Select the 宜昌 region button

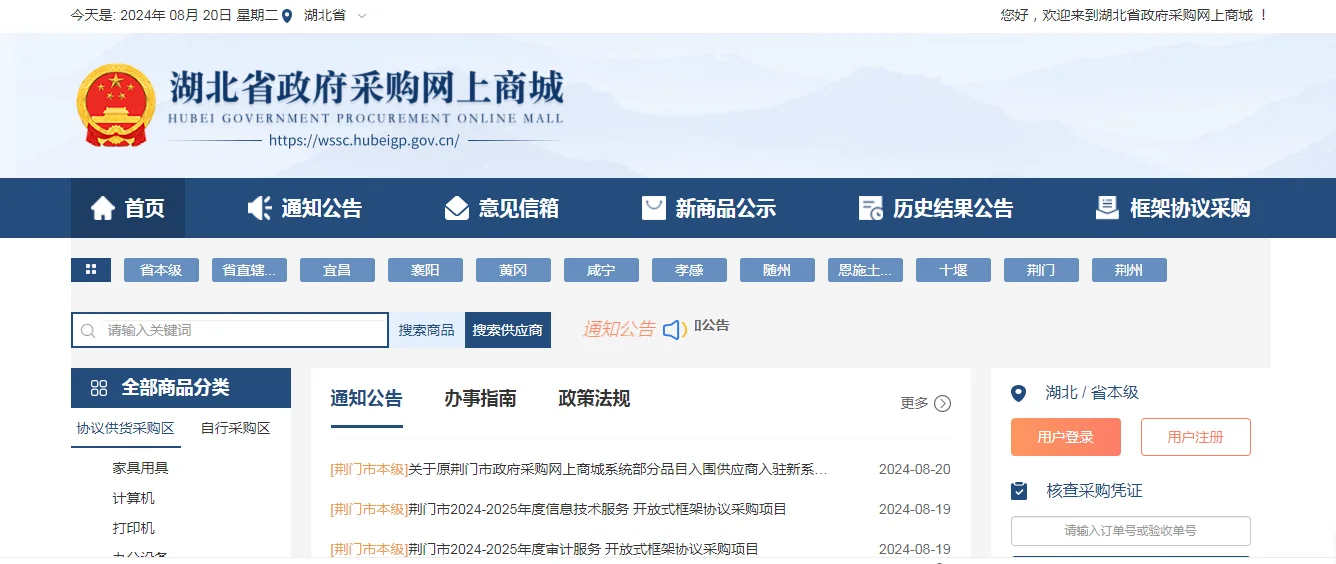pyautogui.click(x=337, y=270)
